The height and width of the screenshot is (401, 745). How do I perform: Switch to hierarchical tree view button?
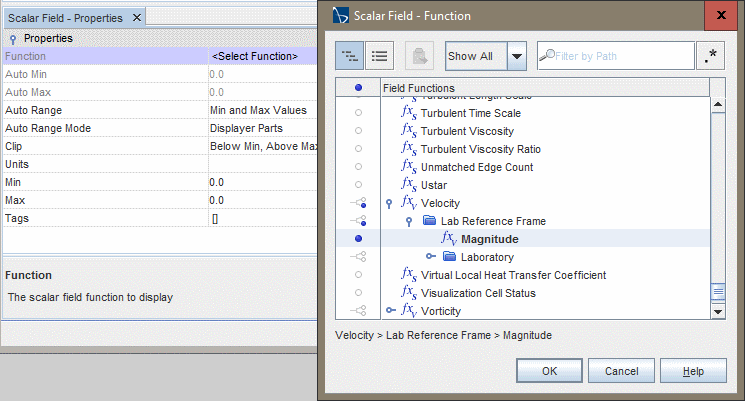(349, 56)
